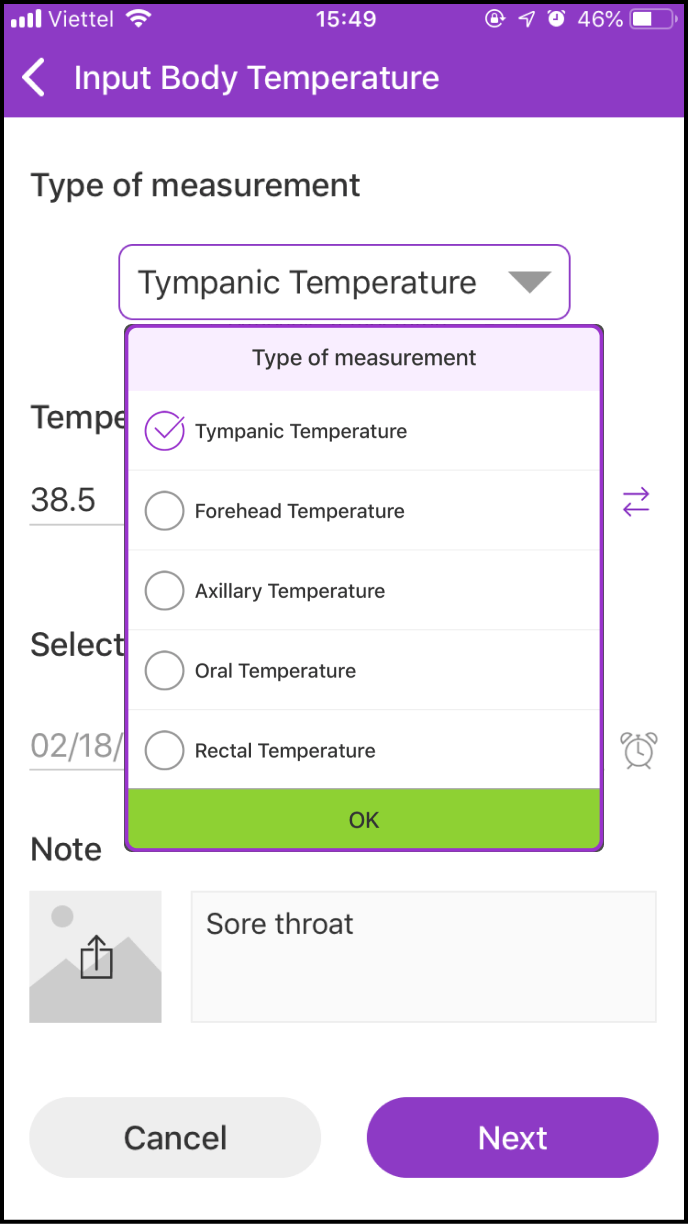This screenshot has width=688, height=1224.
Task: Tap the date field starting 02/18
Action: pyautogui.click(x=76, y=746)
